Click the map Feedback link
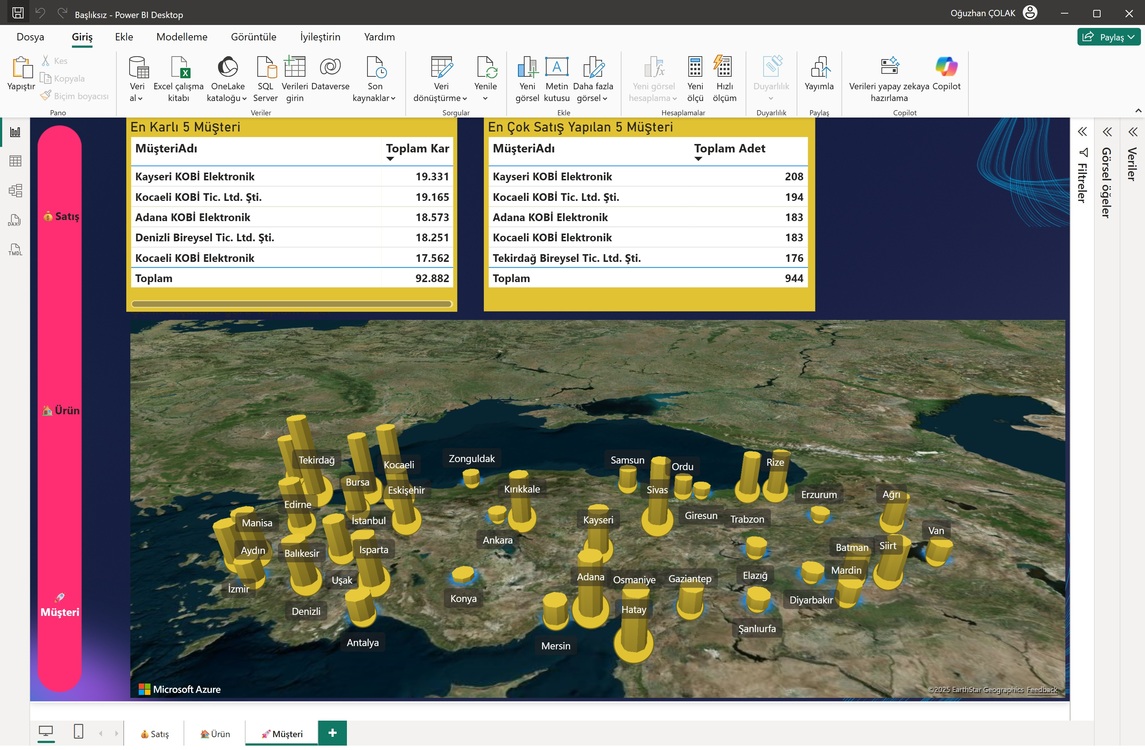The image size is (1145, 750). pyautogui.click(x=1042, y=689)
